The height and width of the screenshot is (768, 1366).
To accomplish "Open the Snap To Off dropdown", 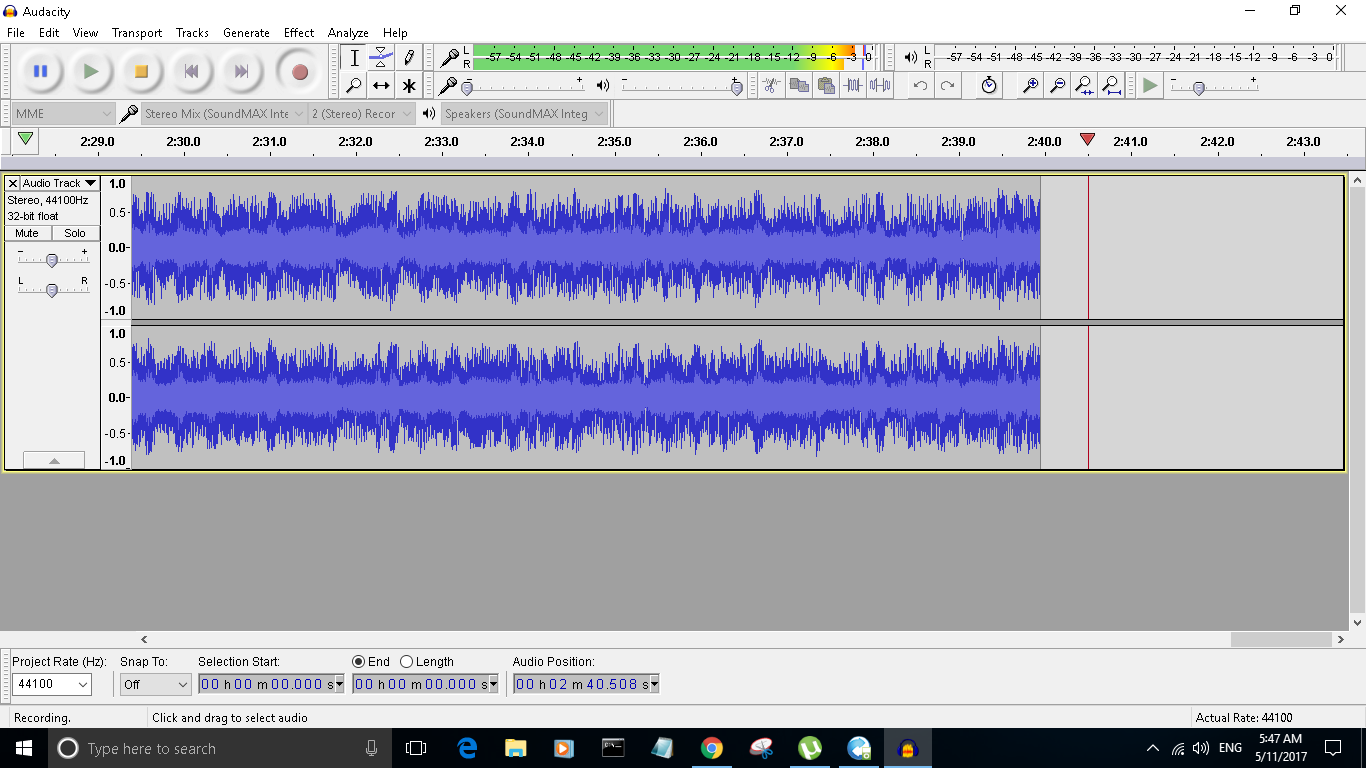I will 155,684.
